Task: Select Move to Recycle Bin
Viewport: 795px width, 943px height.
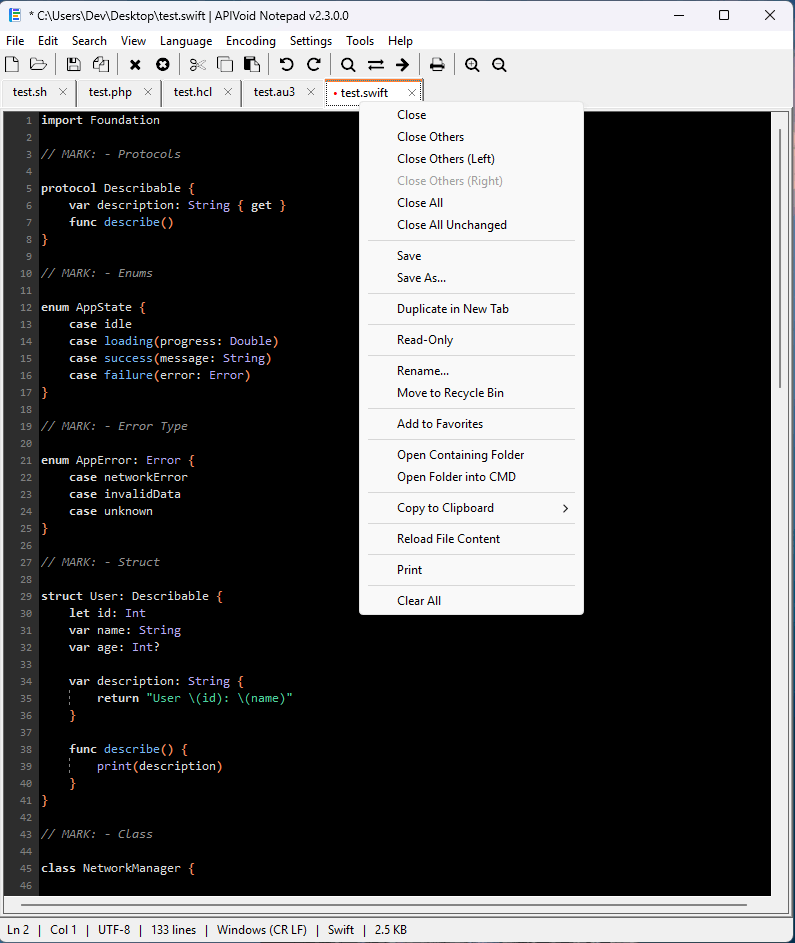Action: pyautogui.click(x=471, y=393)
